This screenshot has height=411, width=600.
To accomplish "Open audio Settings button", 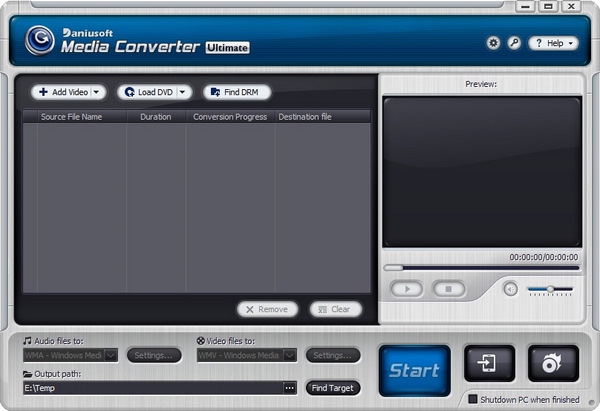I will click(154, 356).
